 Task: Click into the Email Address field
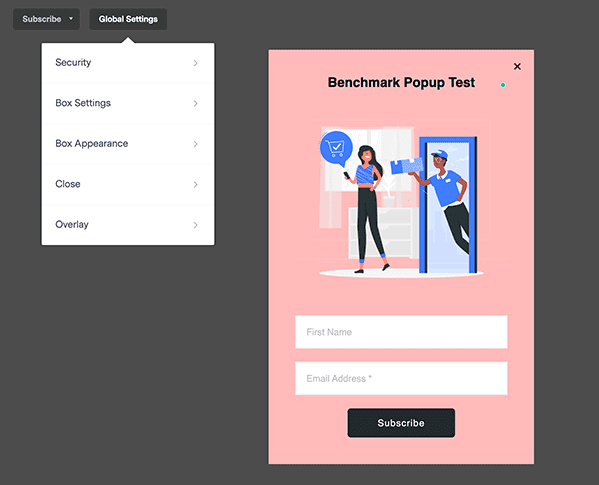point(401,378)
